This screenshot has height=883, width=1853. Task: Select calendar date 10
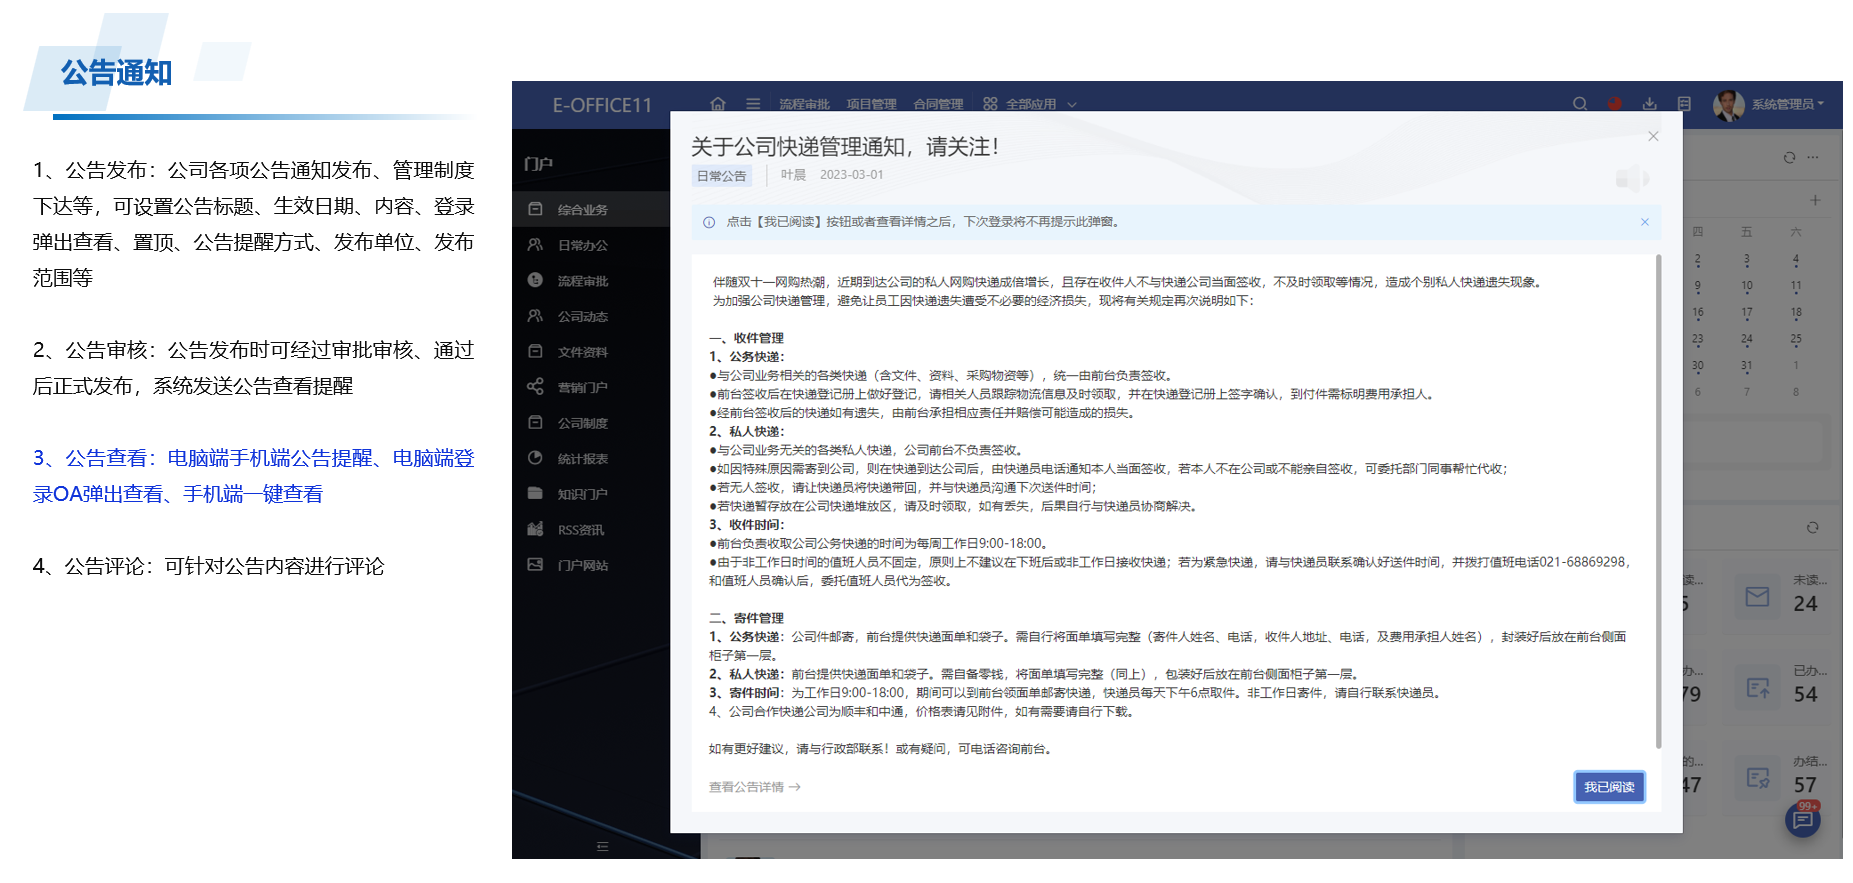[1747, 286]
